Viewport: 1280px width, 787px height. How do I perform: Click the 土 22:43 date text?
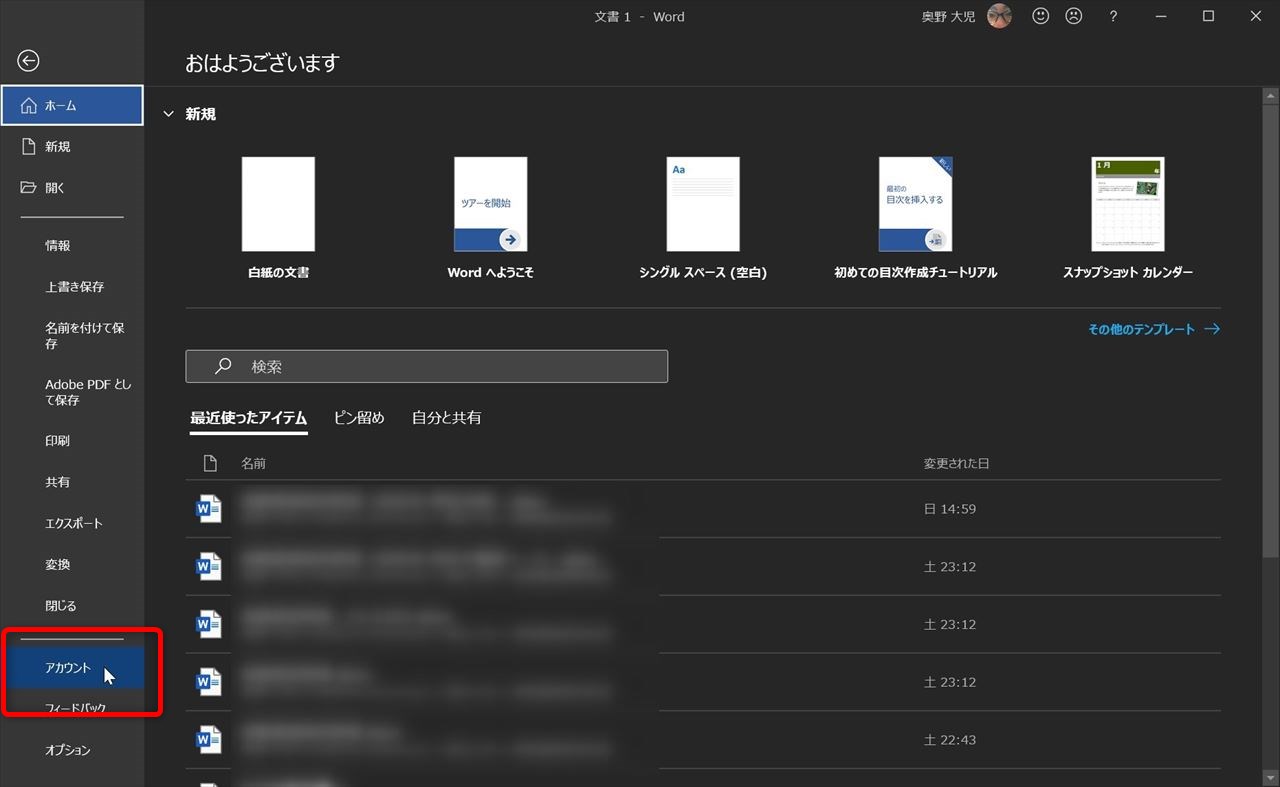tap(950, 740)
